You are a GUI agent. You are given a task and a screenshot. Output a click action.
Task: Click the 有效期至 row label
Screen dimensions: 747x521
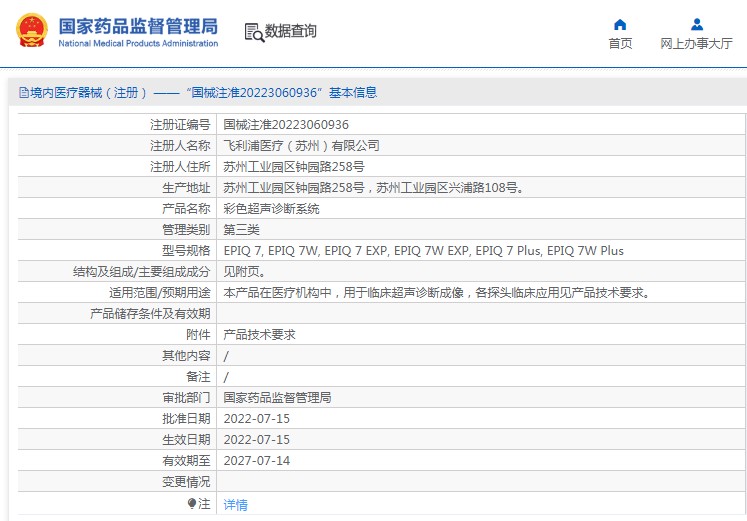186,460
